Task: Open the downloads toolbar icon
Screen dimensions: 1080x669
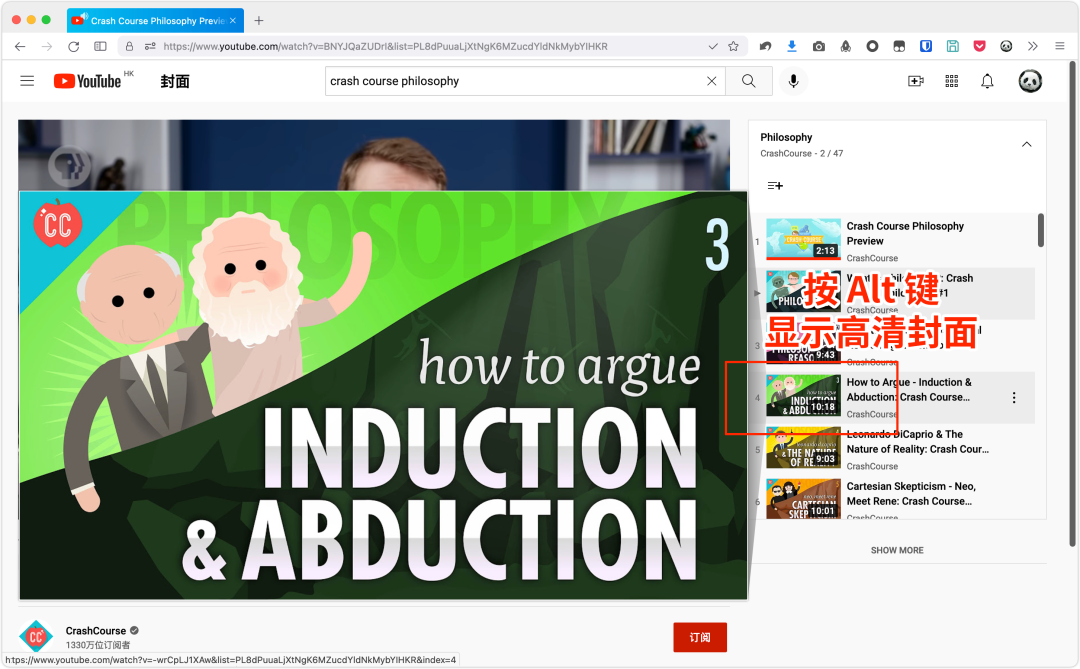Action: pyautogui.click(x=791, y=46)
